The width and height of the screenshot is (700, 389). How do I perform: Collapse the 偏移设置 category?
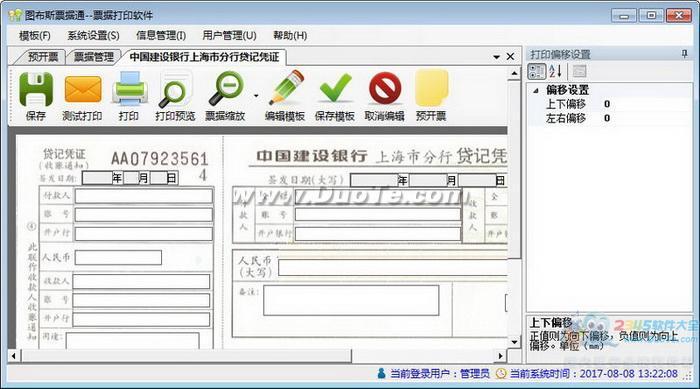click(x=536, y=90)
